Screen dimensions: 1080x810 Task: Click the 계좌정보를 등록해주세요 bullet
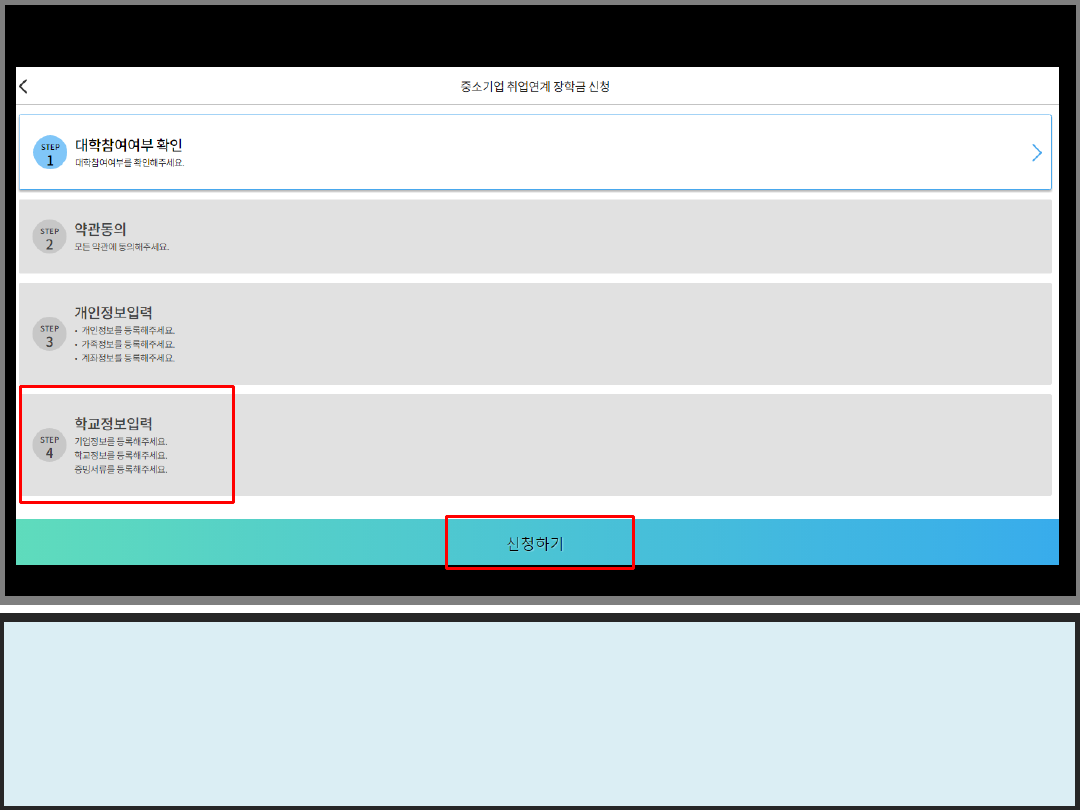128,358
